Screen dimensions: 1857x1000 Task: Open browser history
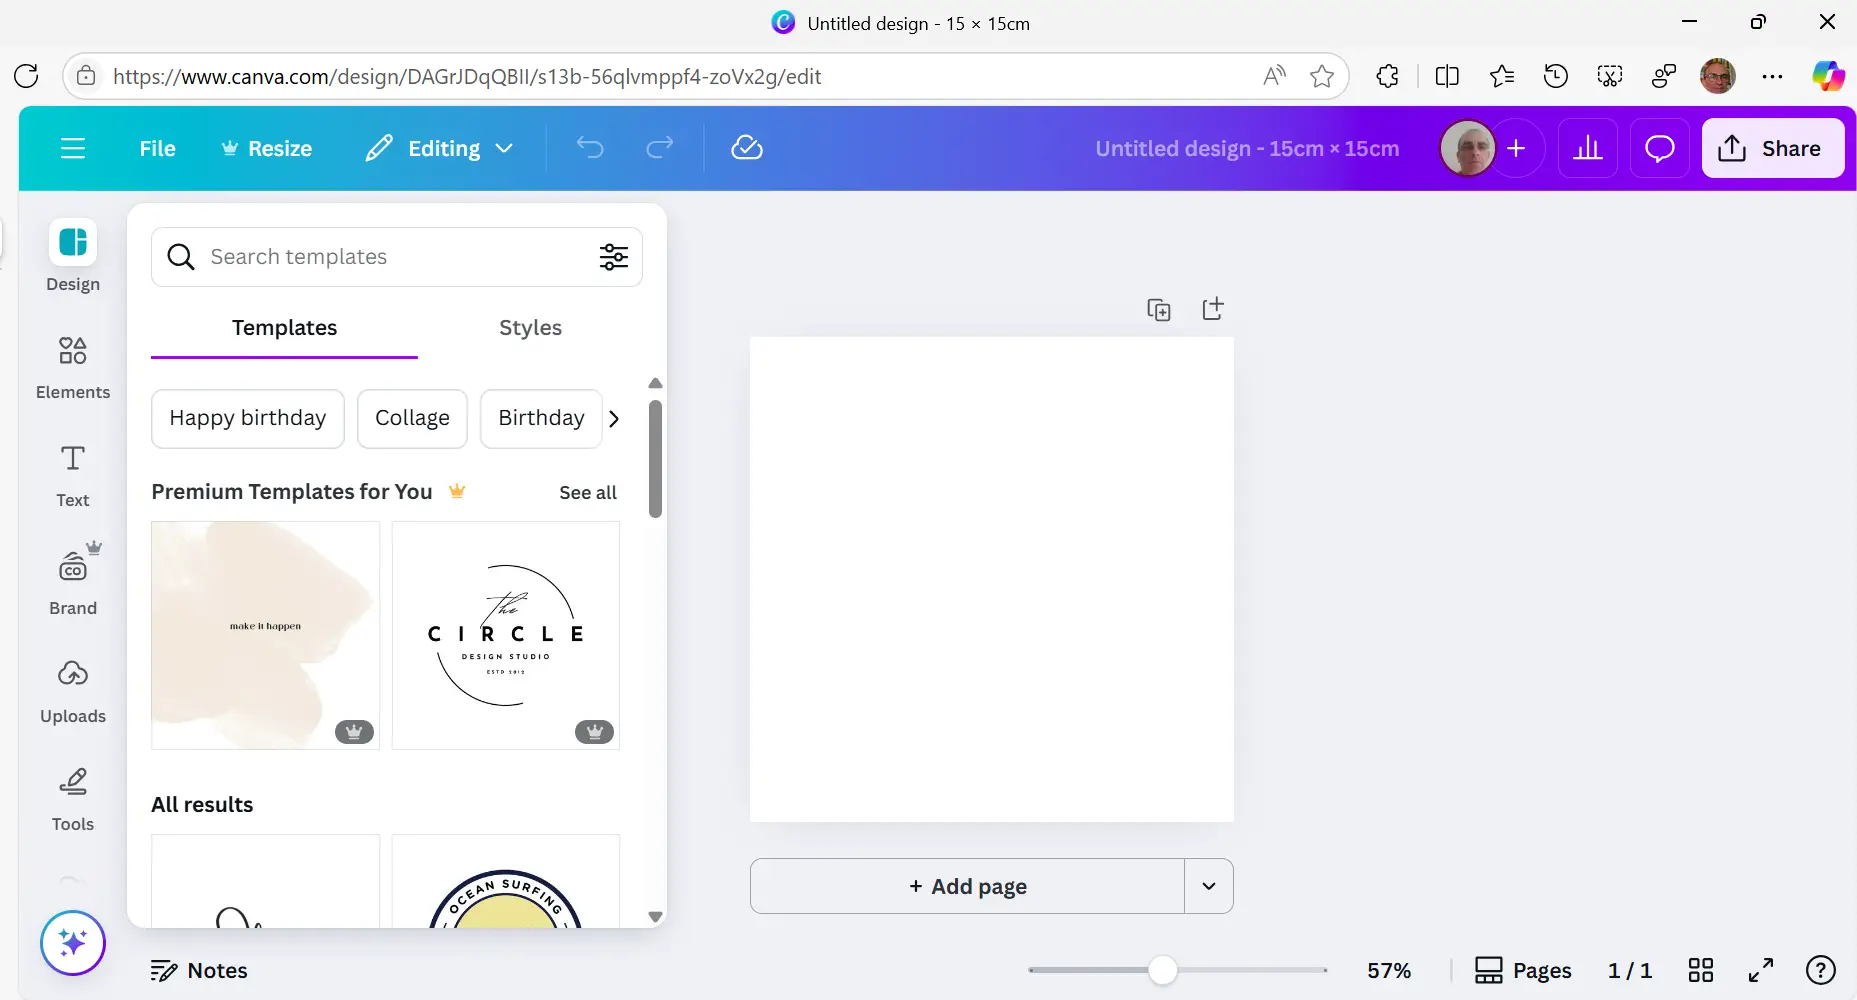pos(1556,76)
